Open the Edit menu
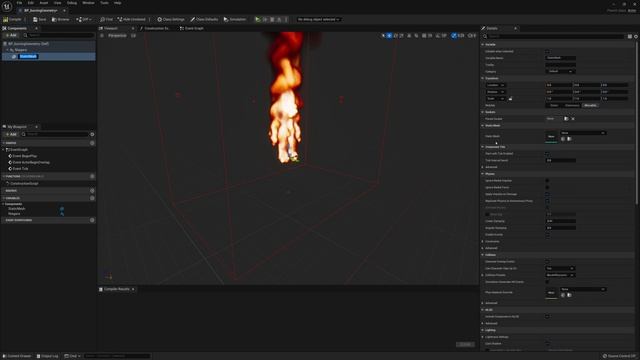640x360 pixels. 31,3
